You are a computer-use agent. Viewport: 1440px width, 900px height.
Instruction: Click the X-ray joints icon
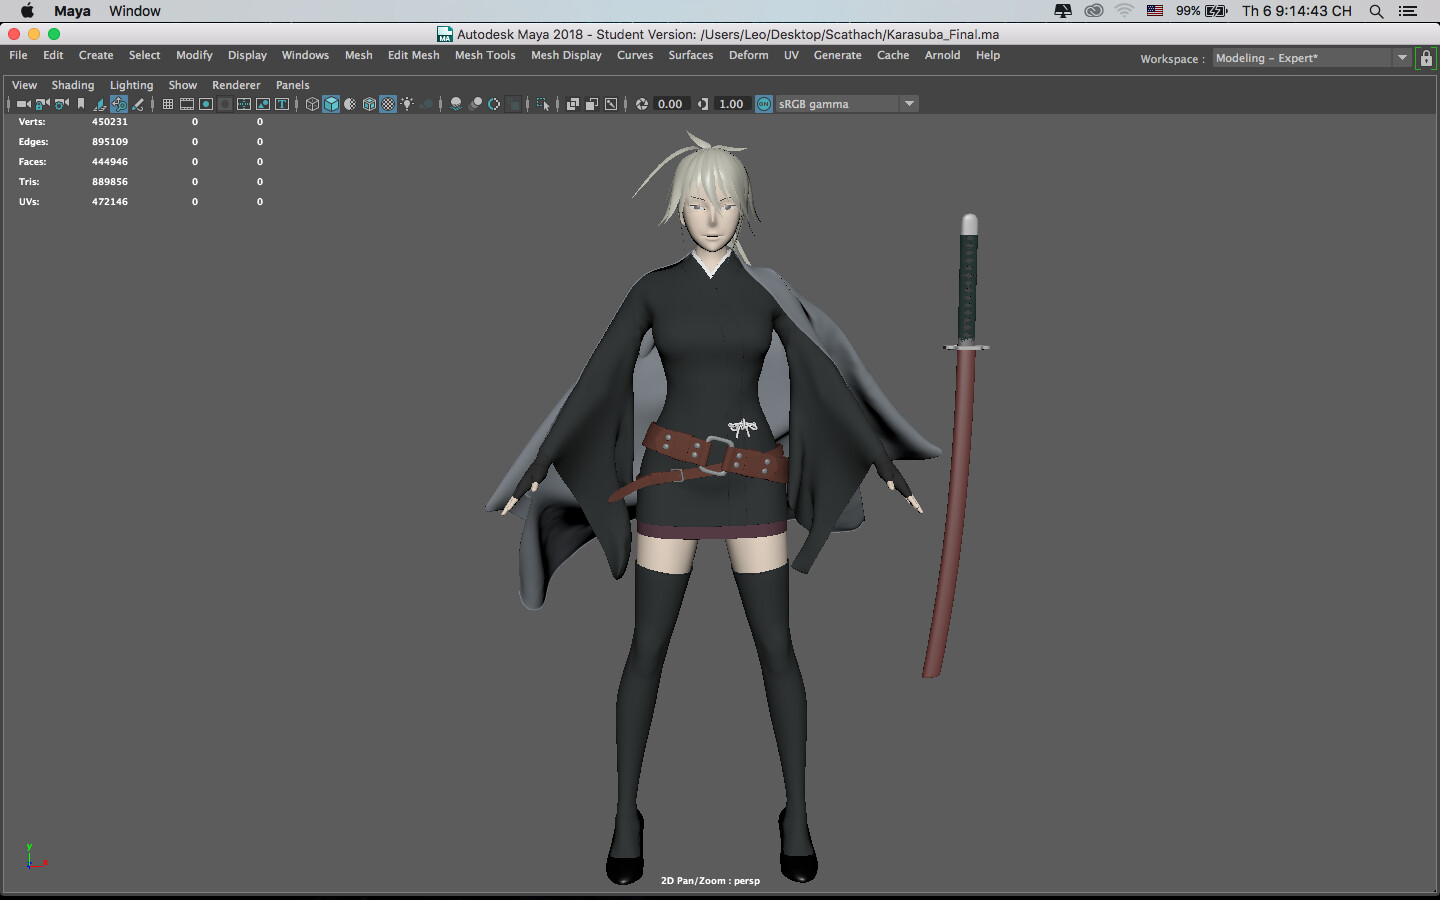(x=611, y=104)
